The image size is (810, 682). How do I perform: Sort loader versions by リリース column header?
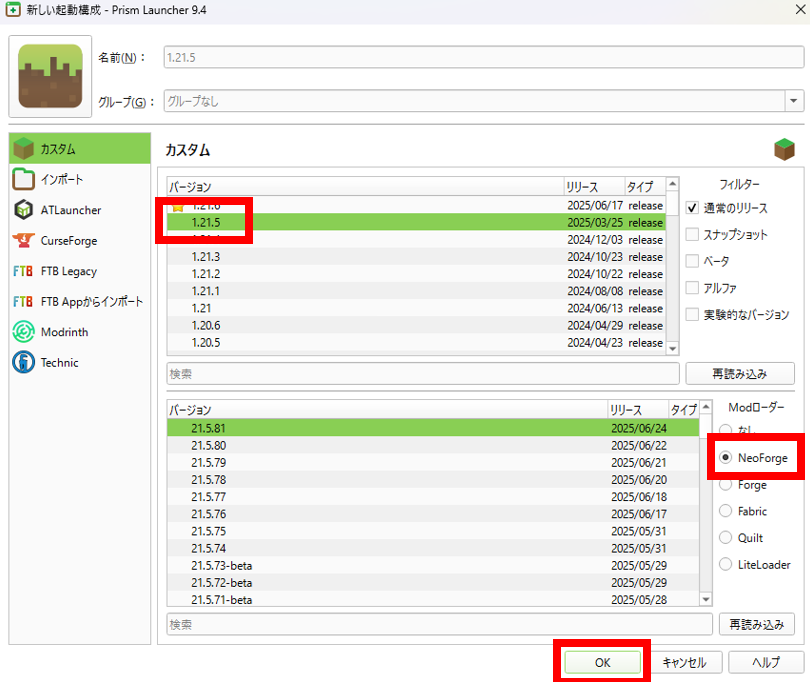[x=638, y=410]
